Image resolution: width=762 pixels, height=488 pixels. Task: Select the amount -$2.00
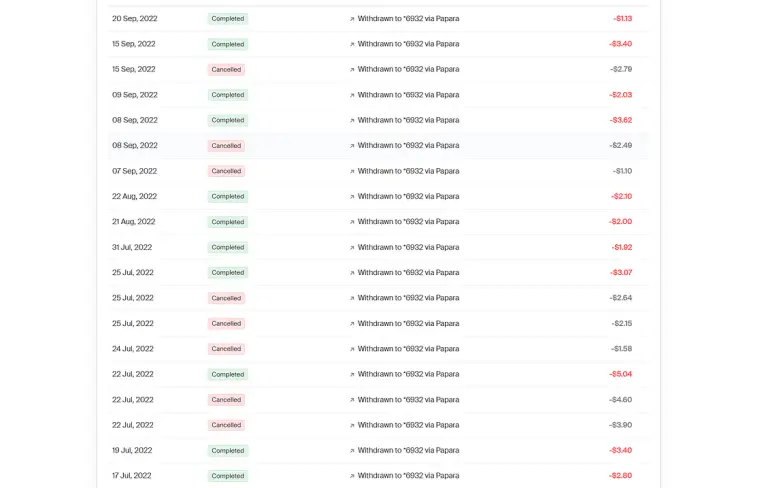click(x=621, y=222)
